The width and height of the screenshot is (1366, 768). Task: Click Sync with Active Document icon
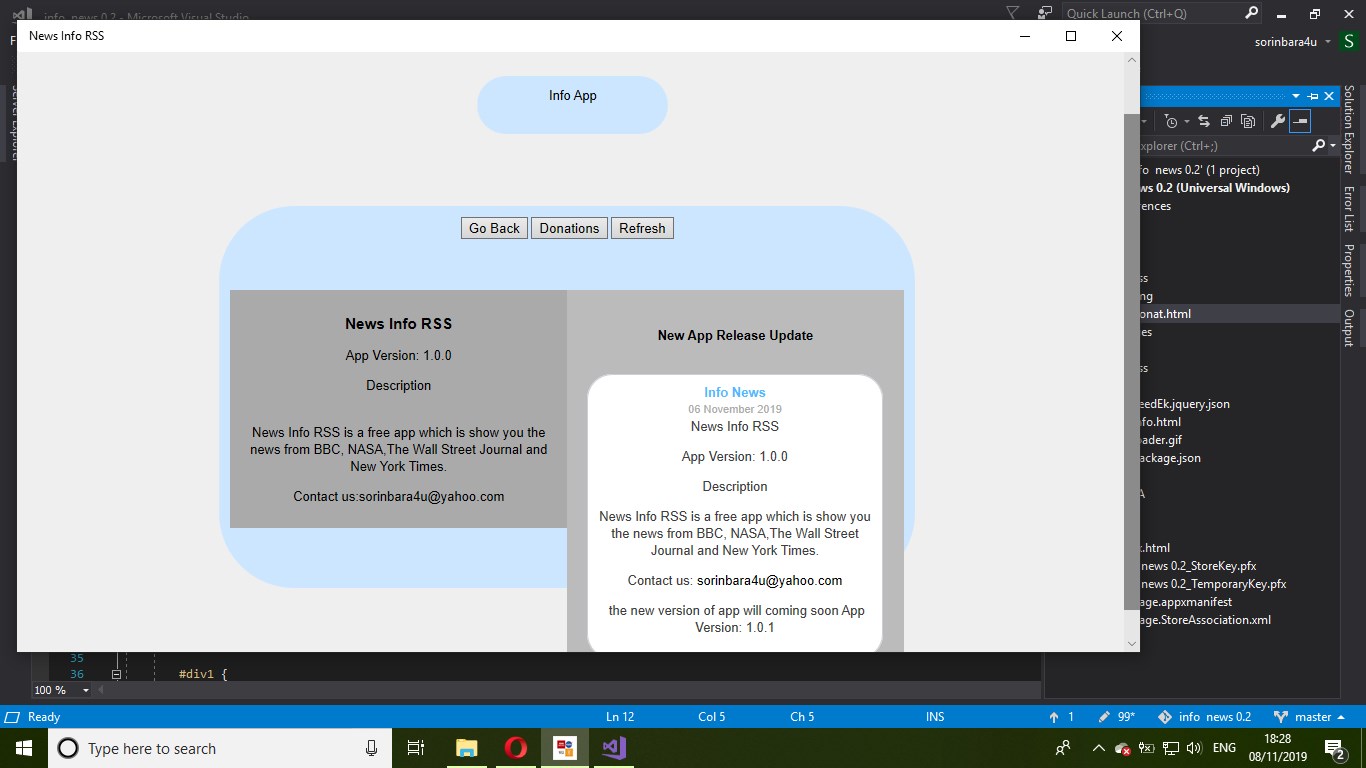(x=1204, y=121)
